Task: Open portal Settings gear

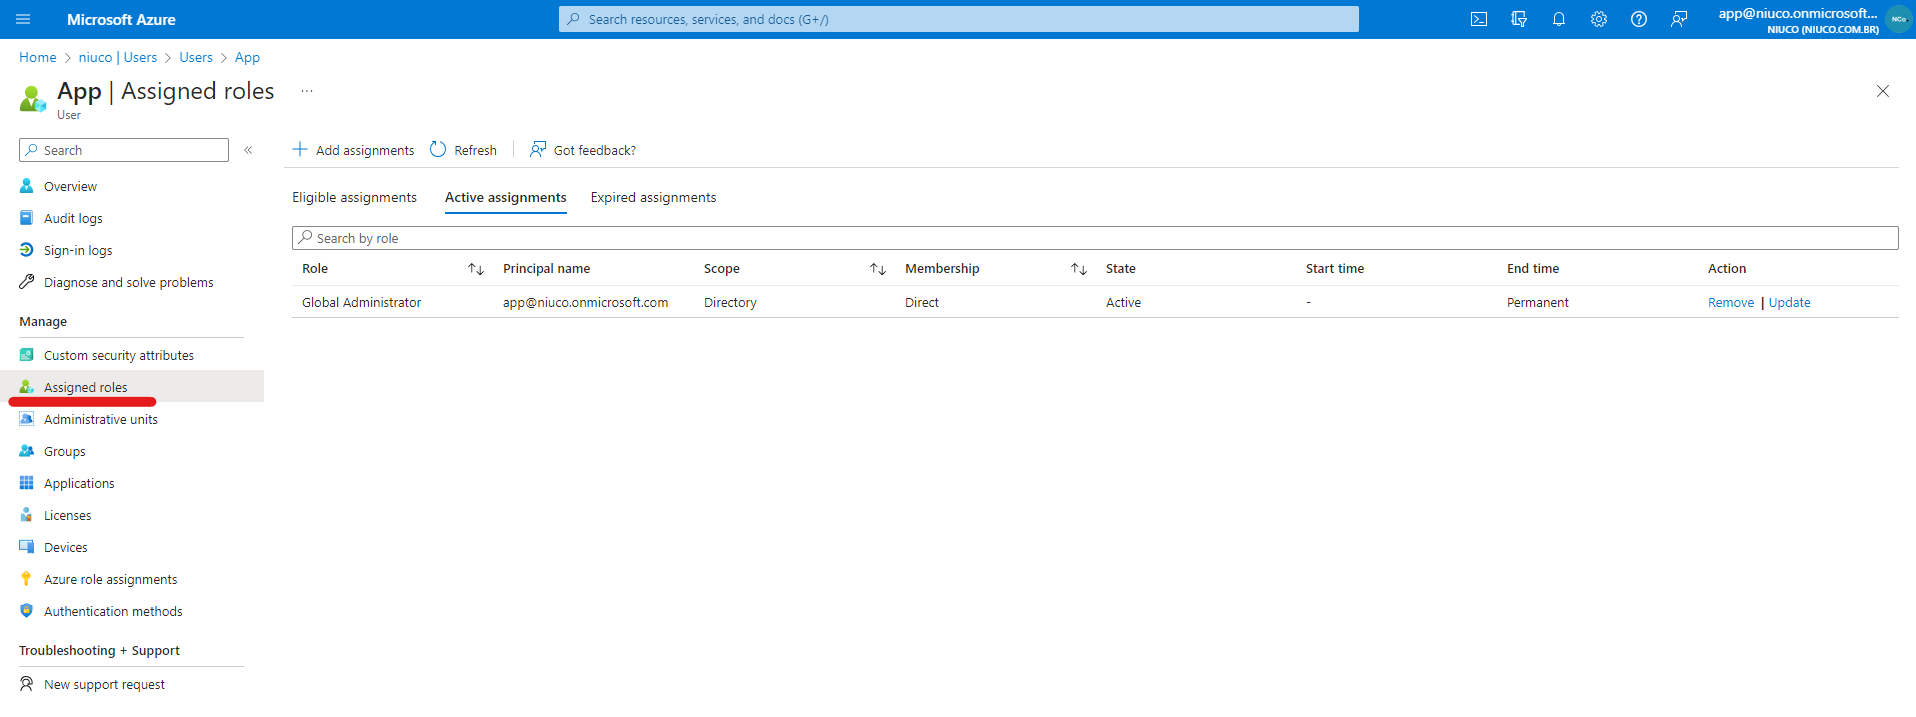Action: tap(1599, 19)
